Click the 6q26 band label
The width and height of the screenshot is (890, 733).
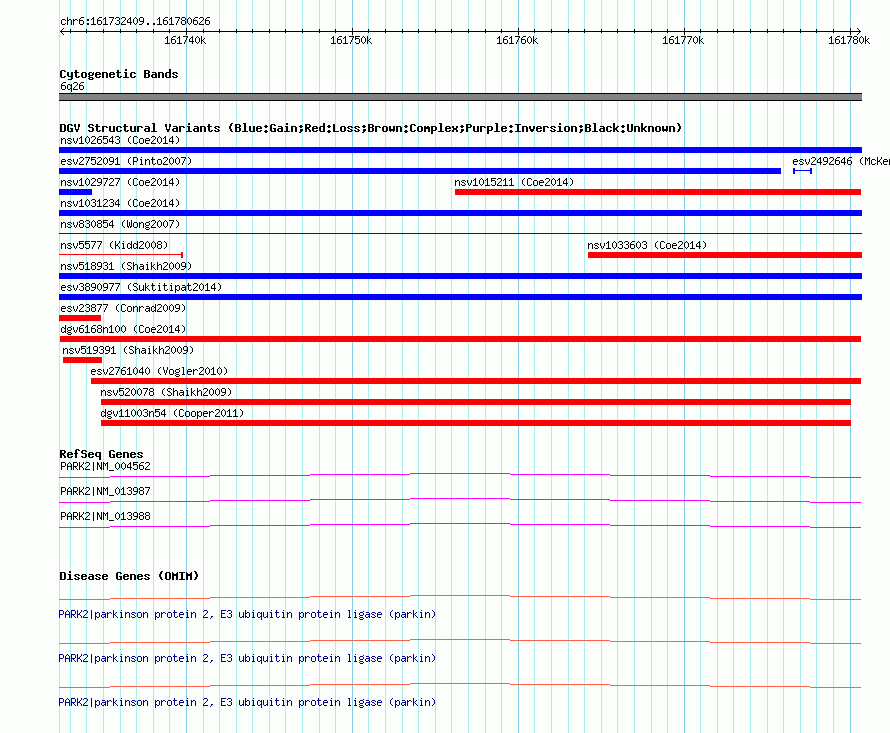pos(72,86)
